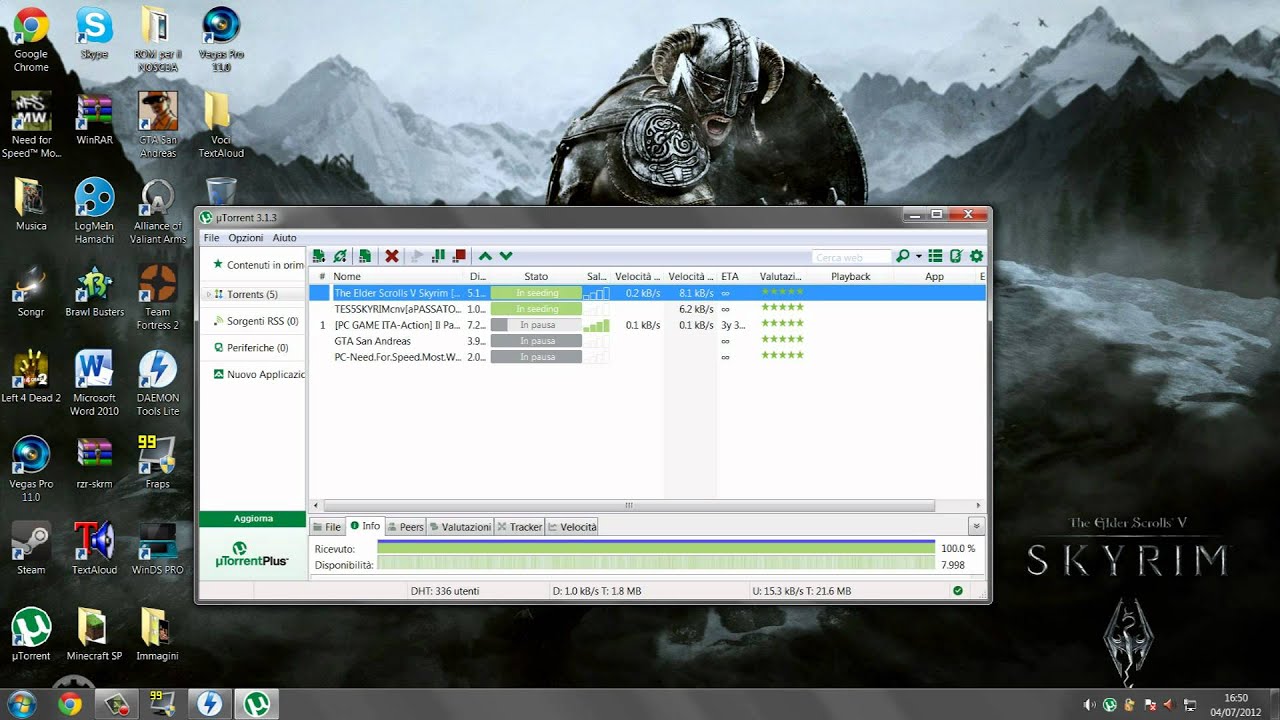Switch to the Valutazioni tab
This screenshot has width=1280, height=720.
[x=461, y=526]
